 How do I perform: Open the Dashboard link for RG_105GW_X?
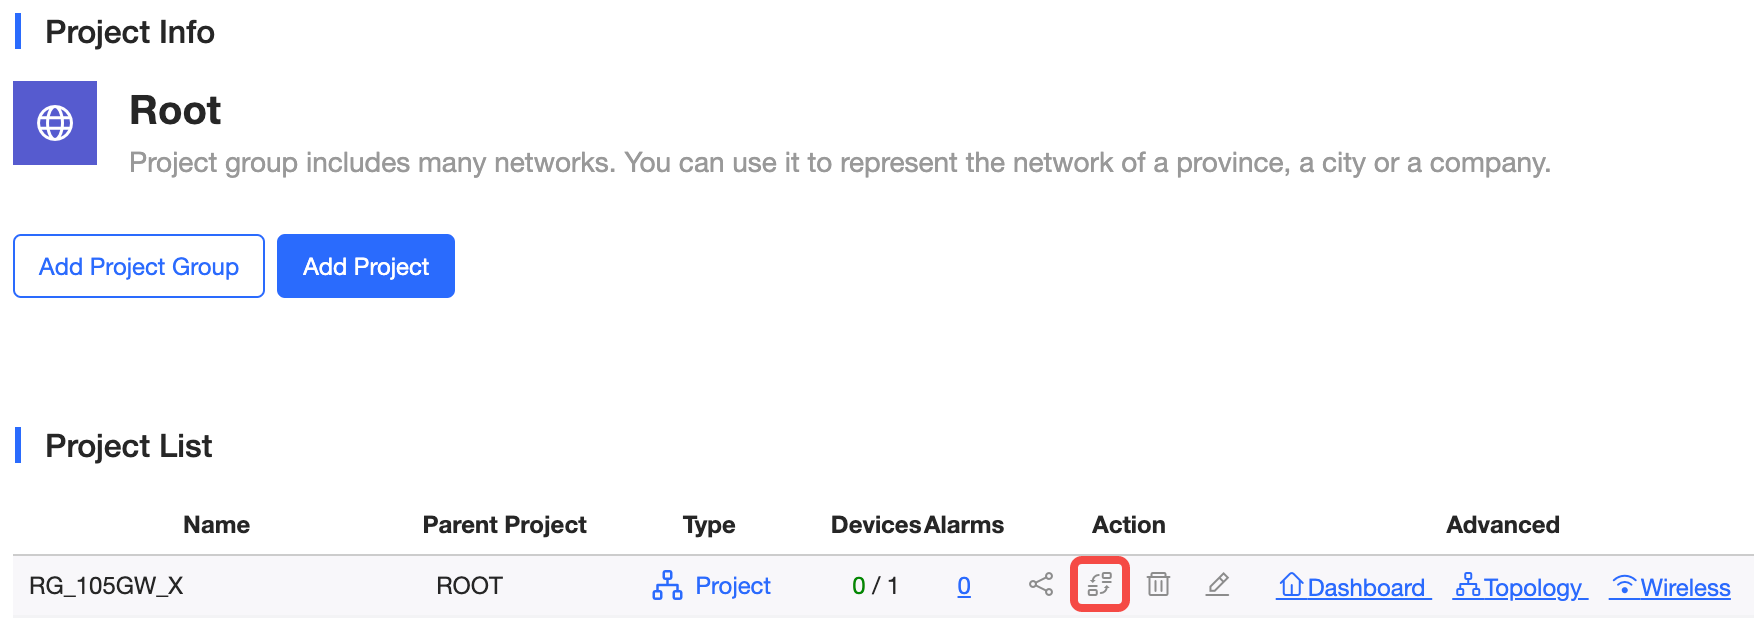point(1354,587)
